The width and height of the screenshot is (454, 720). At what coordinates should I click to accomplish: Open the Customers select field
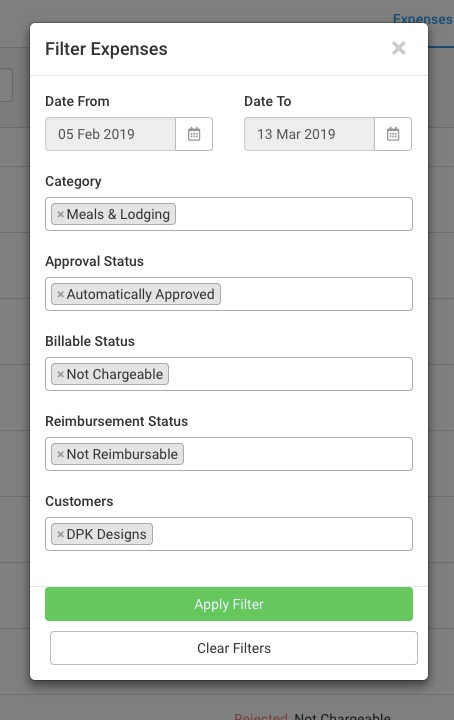point(229,534)
